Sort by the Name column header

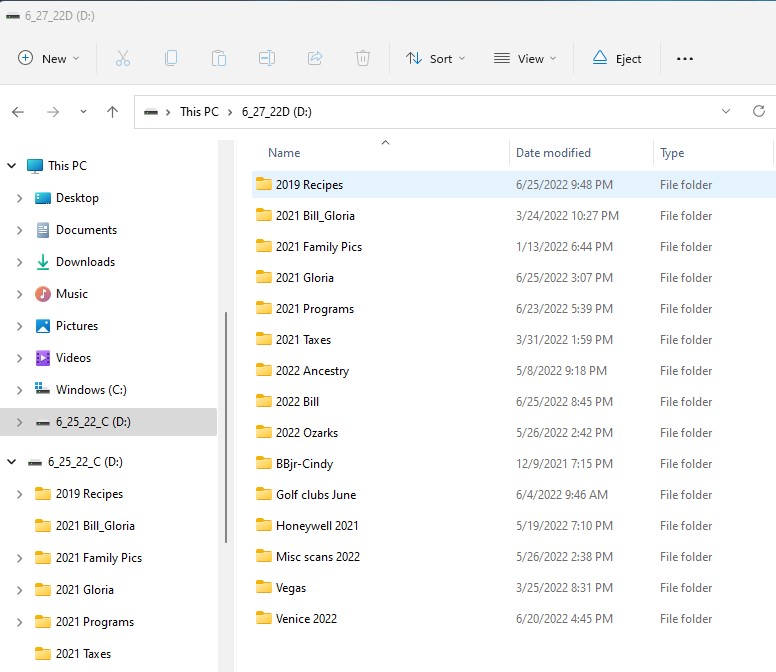284,153
